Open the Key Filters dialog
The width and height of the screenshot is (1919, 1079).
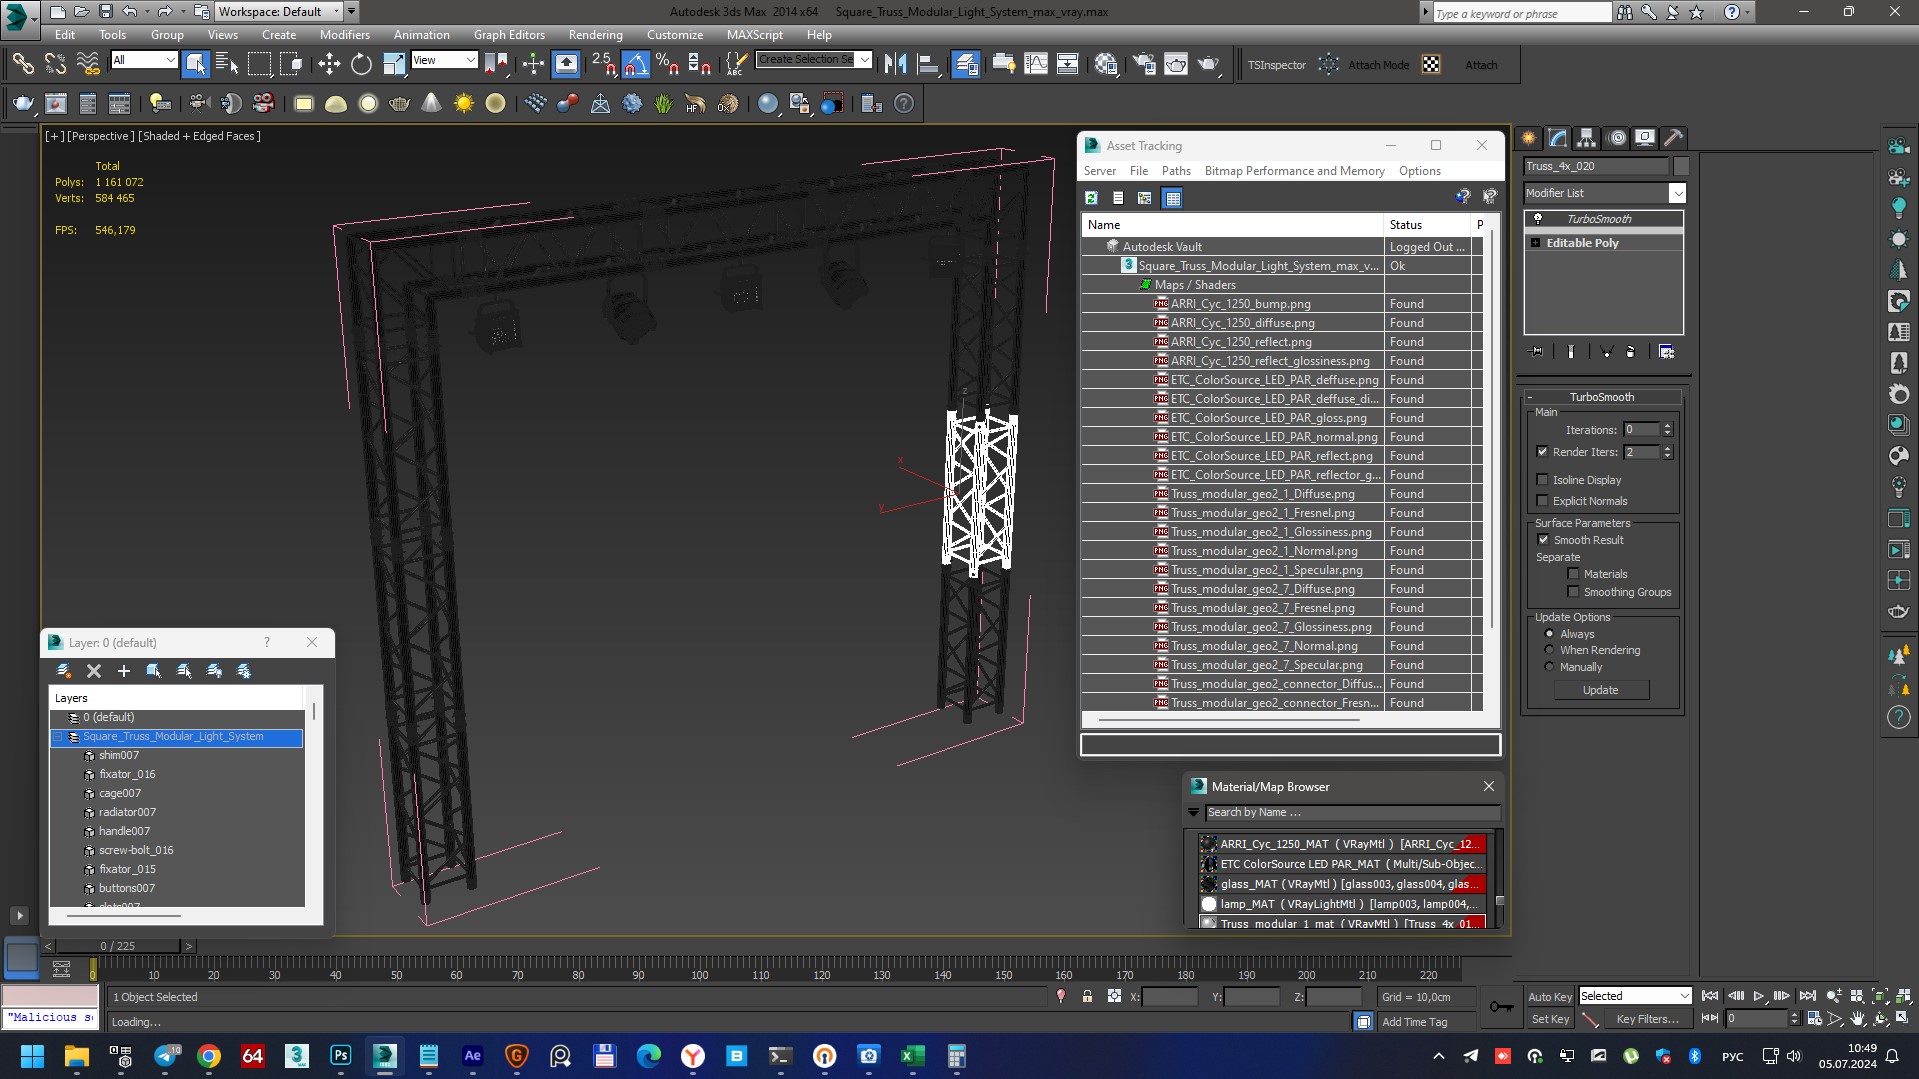1647,1019
